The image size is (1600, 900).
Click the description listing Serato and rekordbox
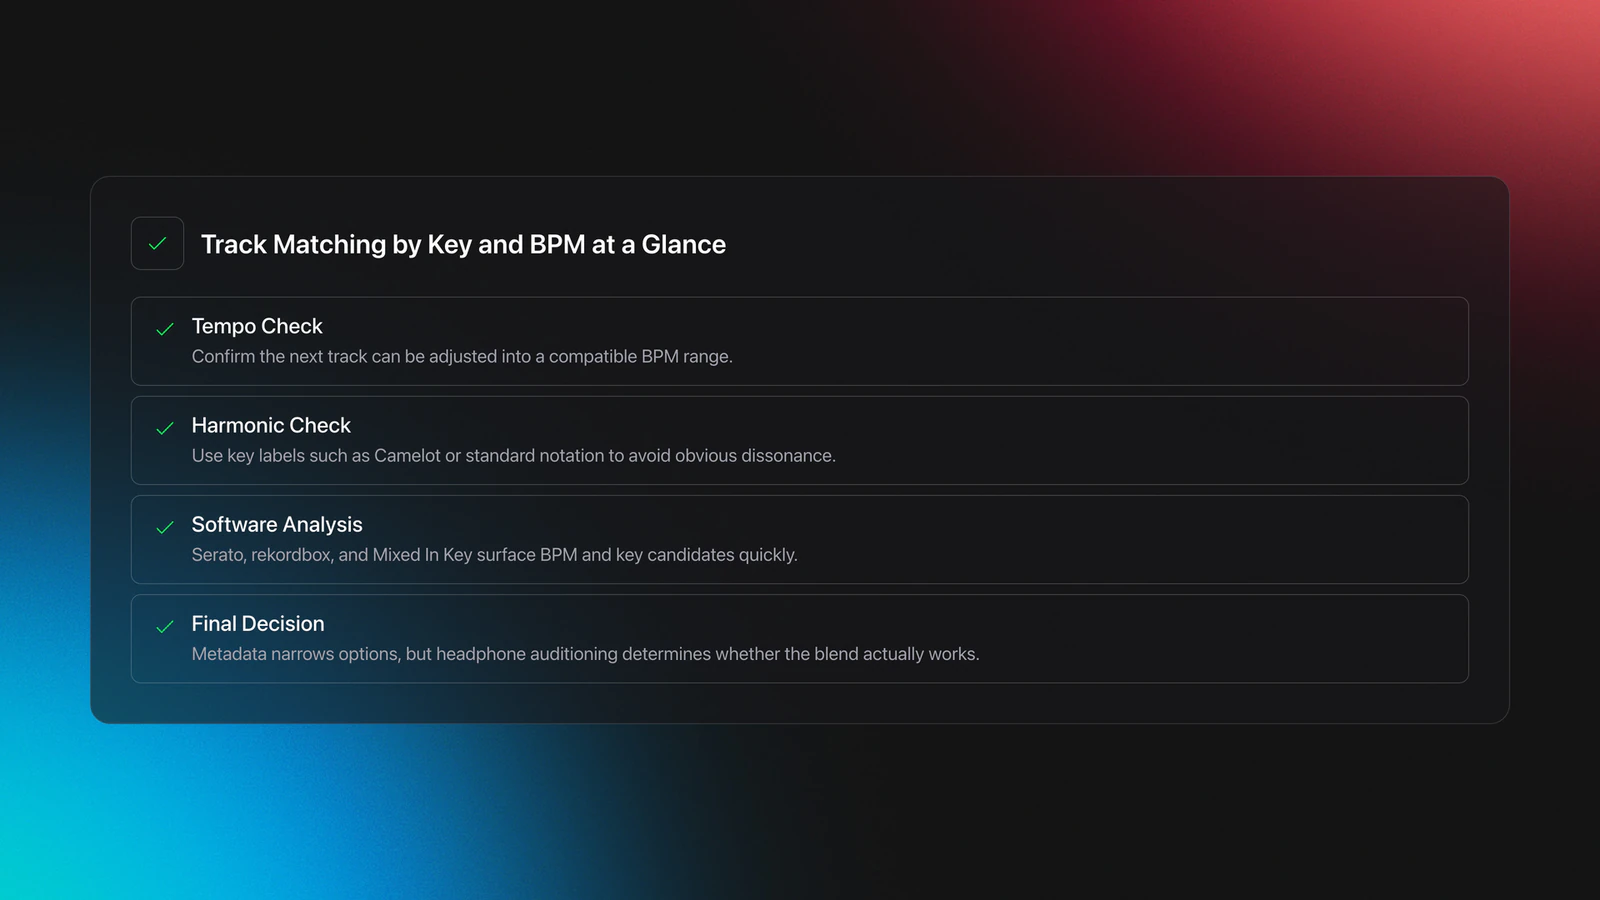tap(494, 554)
